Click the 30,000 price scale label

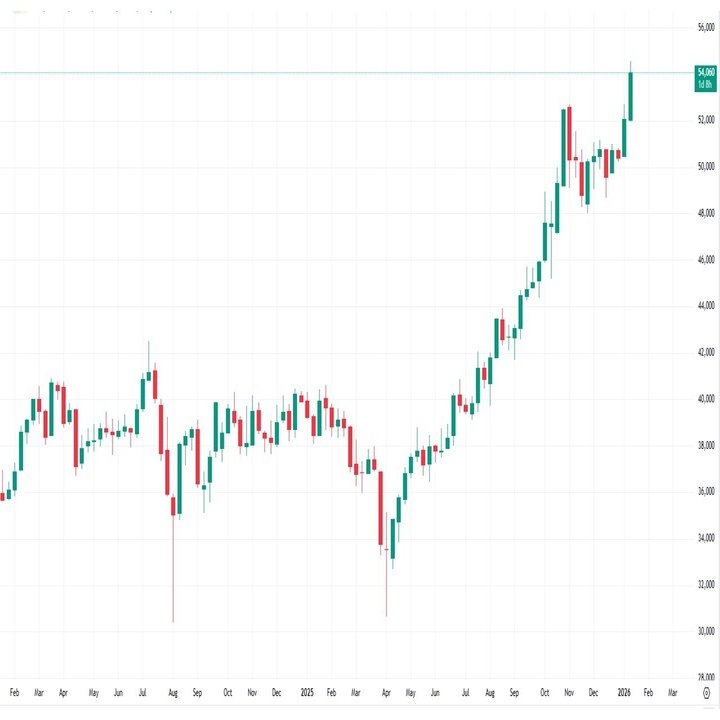[705, 631]
